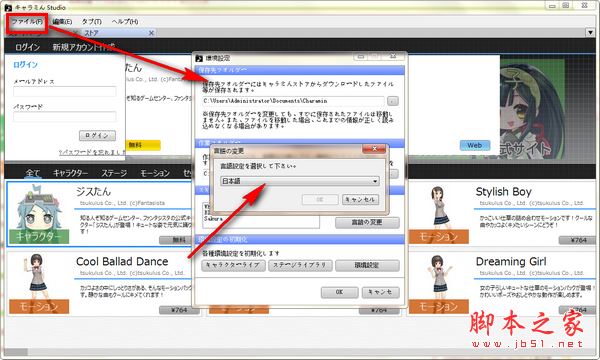
Task: Select the キャラクター category tab
Action: tap(70, 173)
